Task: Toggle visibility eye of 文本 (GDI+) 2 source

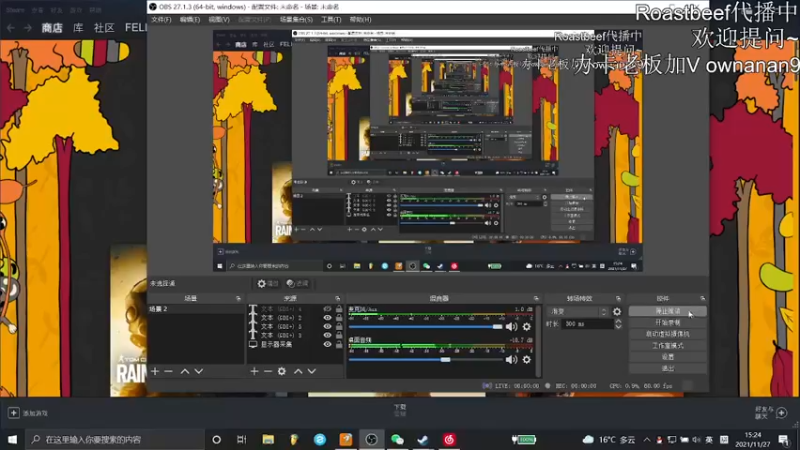Action: pos(327,317)
